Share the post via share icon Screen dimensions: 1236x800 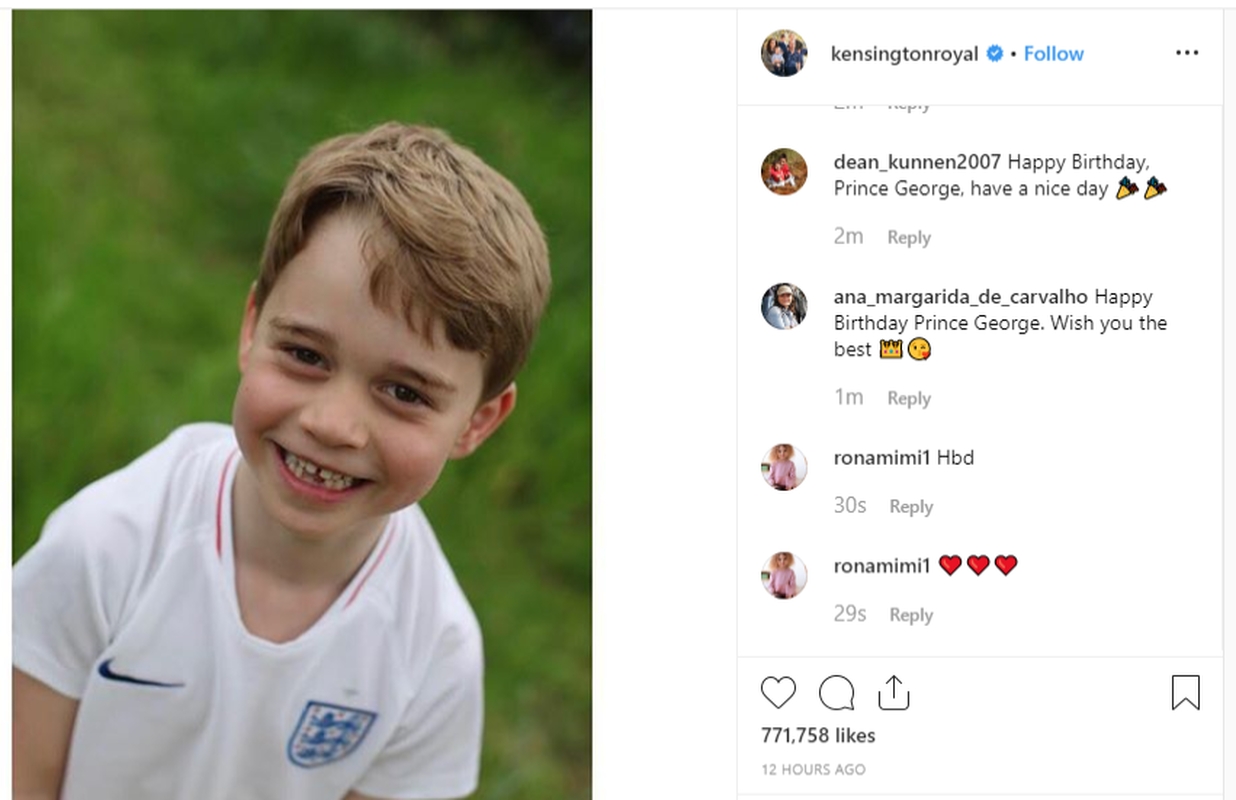893,693
